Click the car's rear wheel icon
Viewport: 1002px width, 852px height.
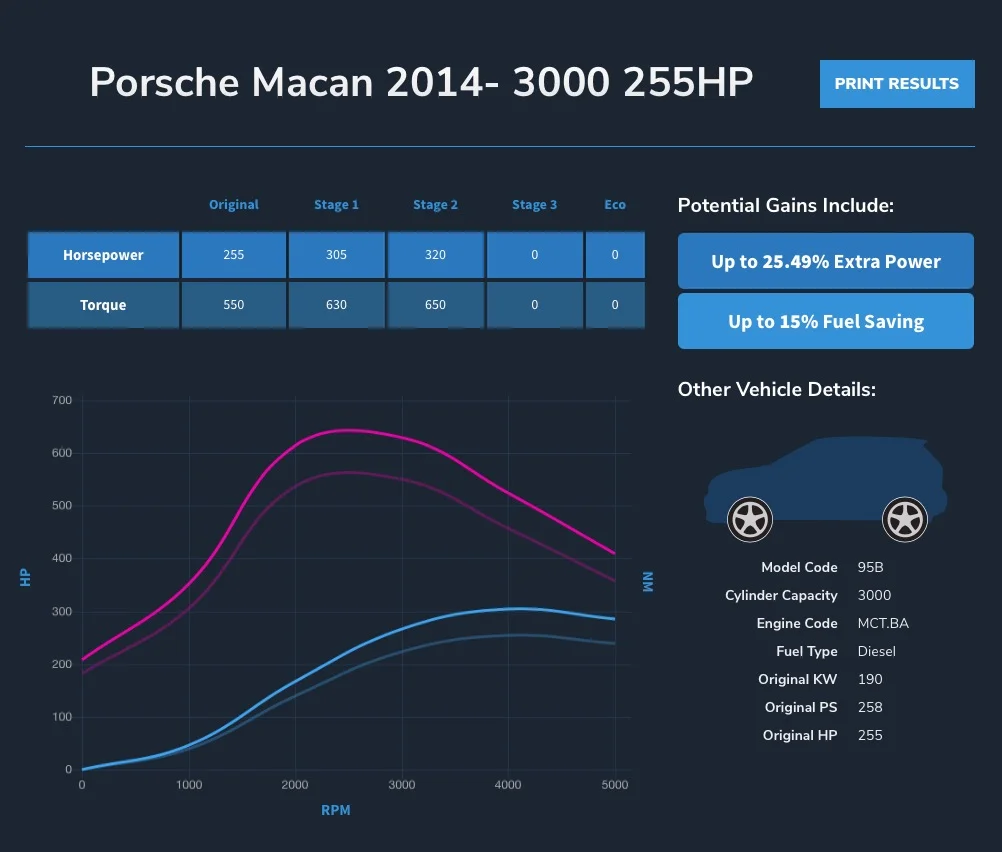(x=904, y=519)
